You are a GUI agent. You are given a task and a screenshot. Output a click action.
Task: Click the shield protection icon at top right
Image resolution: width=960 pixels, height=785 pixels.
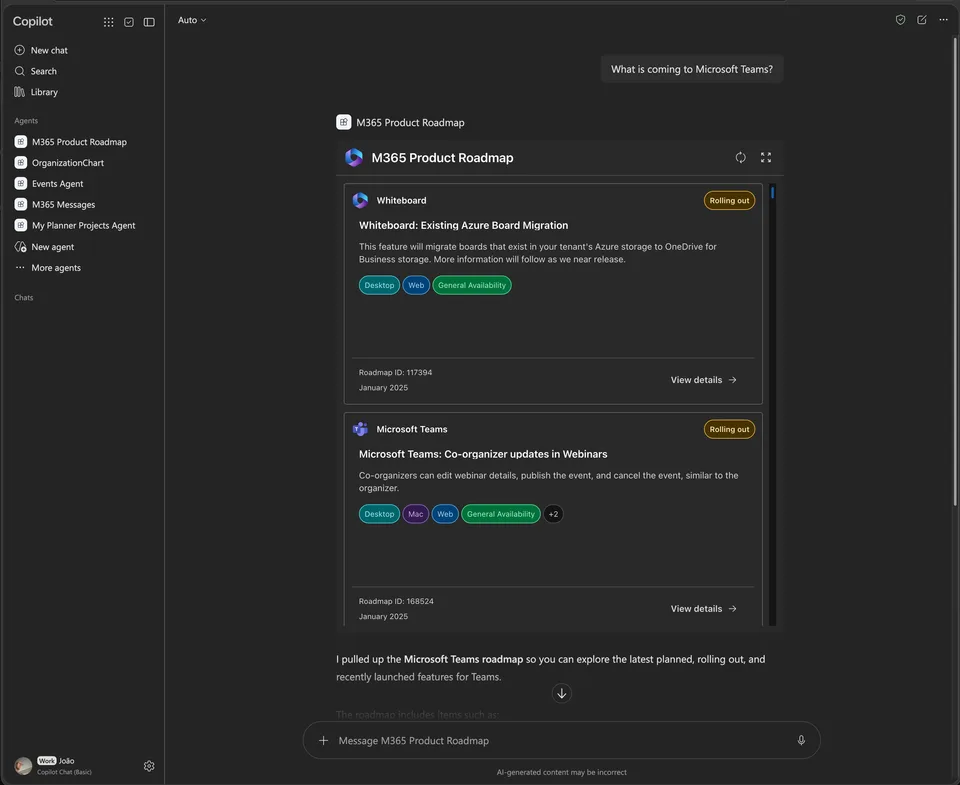[900, 20]
